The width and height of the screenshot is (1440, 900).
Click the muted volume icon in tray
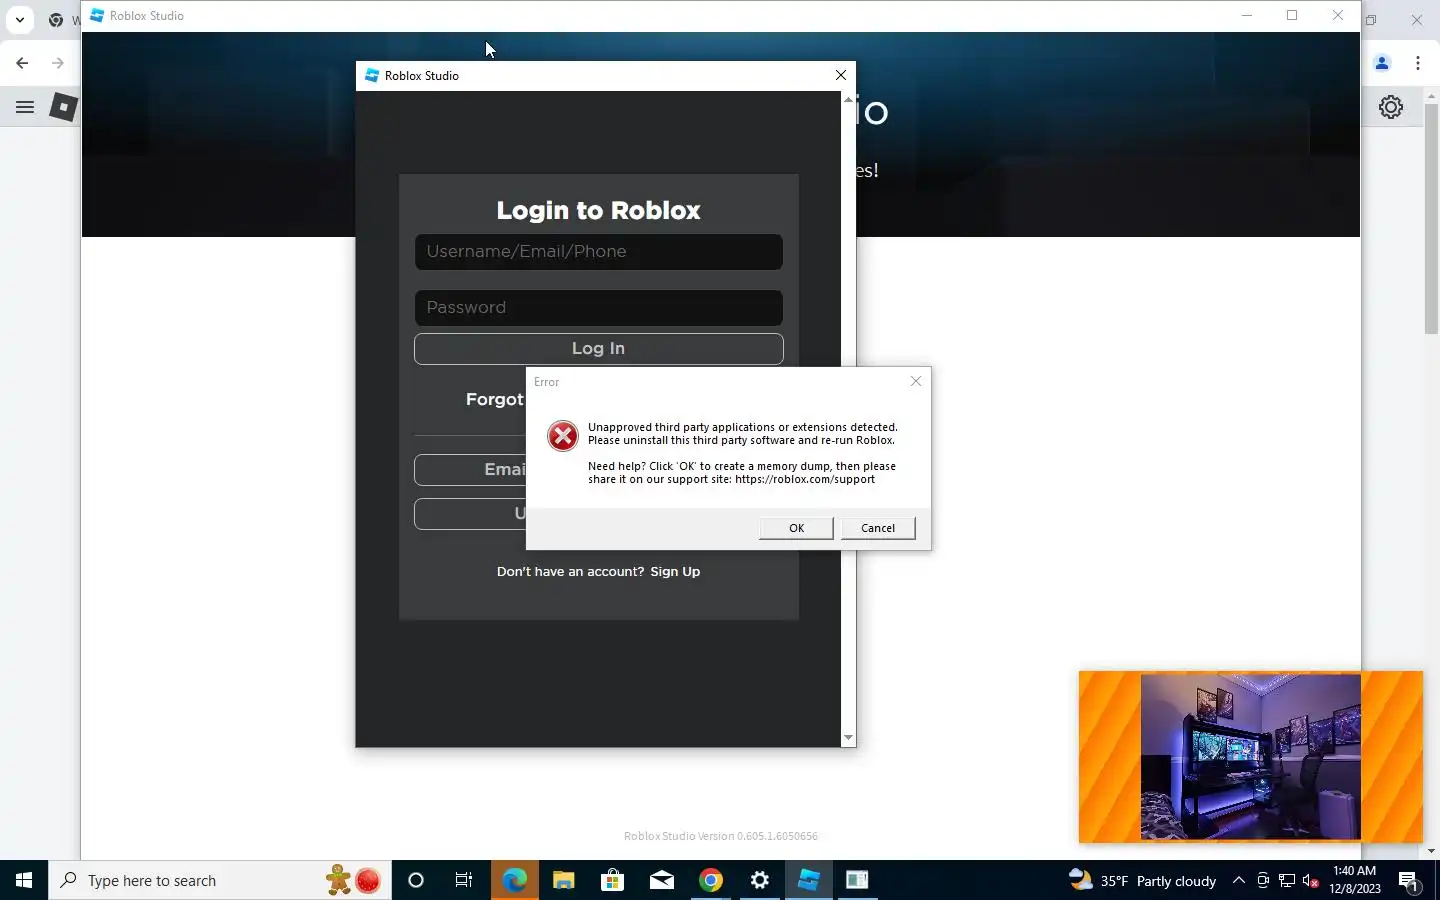[1311, 880]
